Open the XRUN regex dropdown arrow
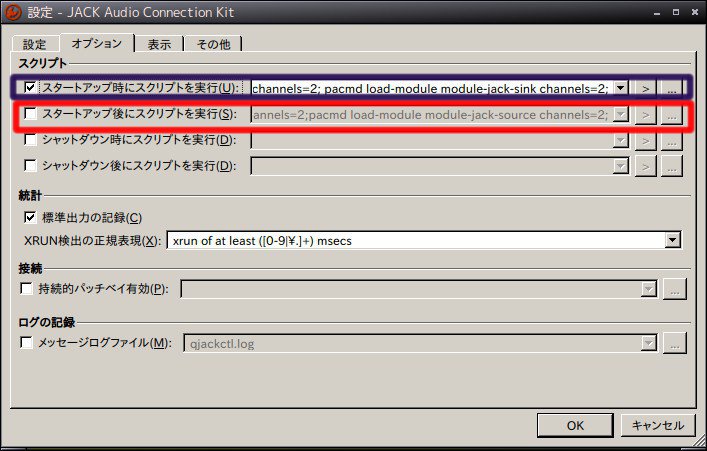Viewport: 707px width, 451px height. (x=672, y=240)
